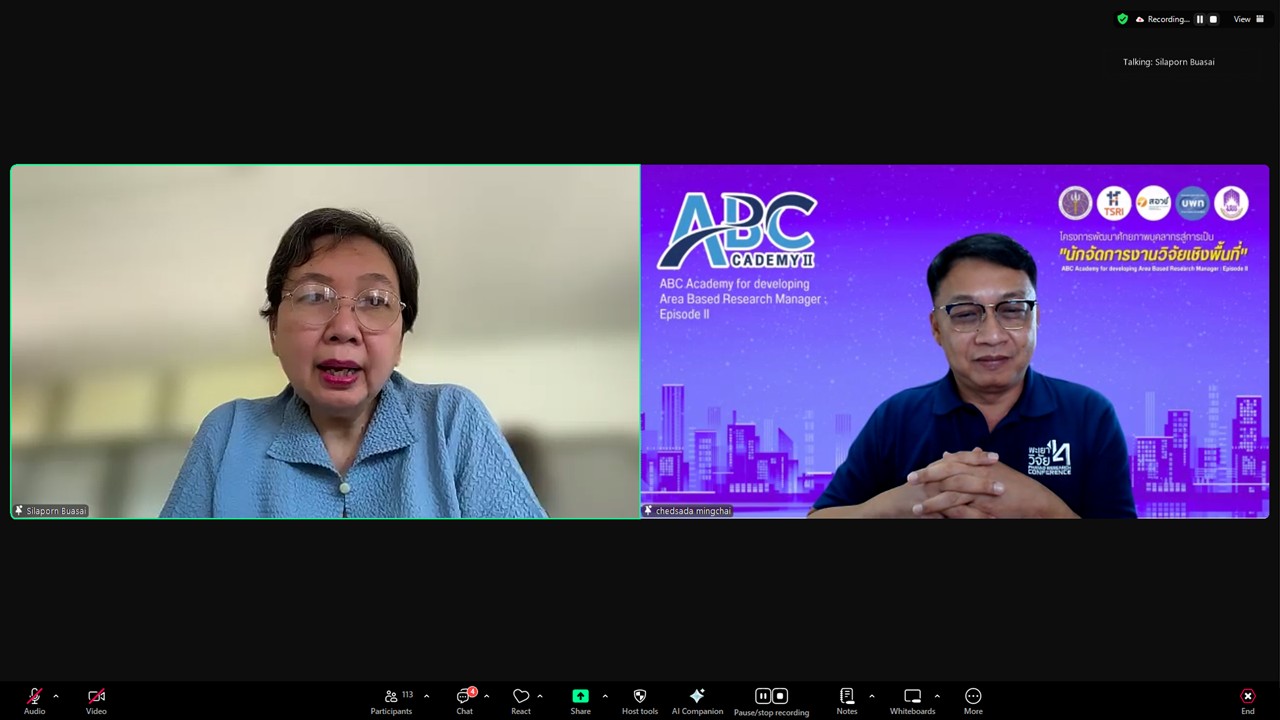This screenshot has height=720, width=1280.
Task: Open Whiteboards from the toolbar
Action: pos(912,701)
